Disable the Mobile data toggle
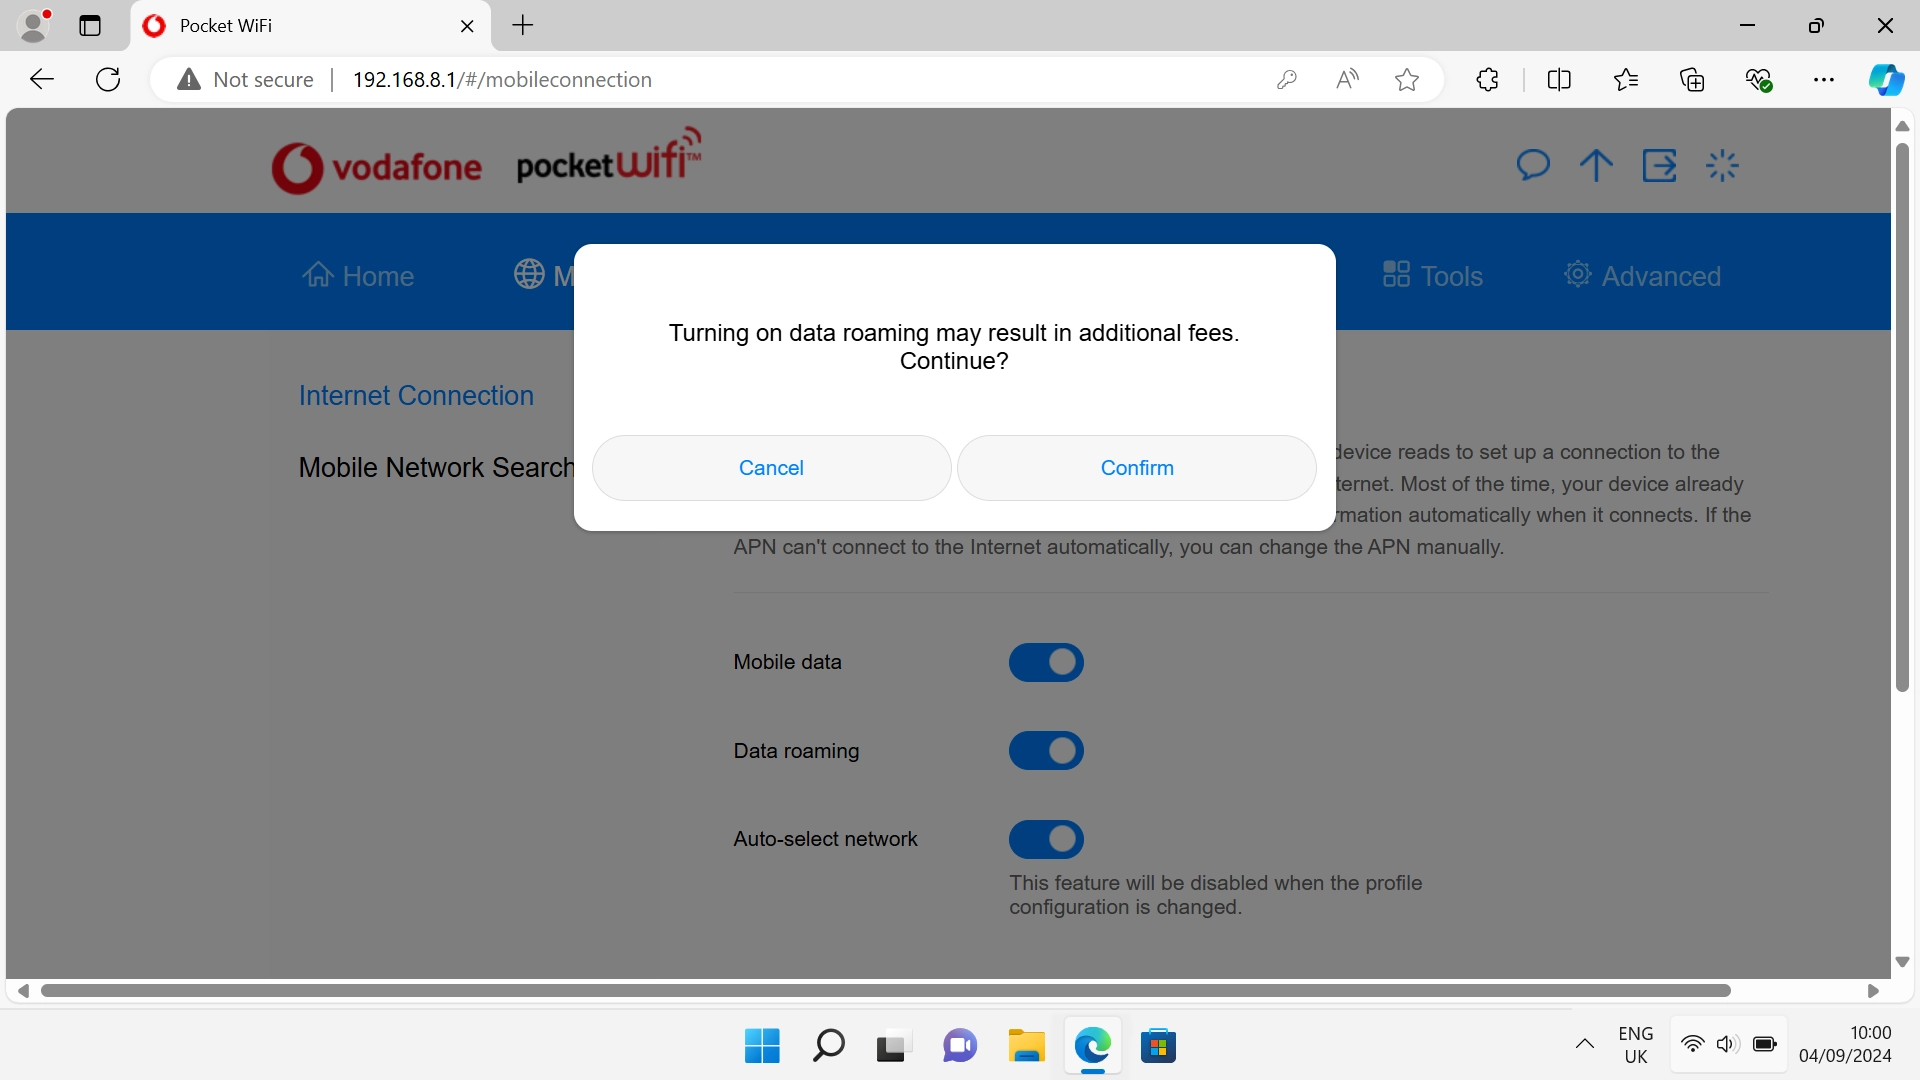This screenshot has width=1920, height=1080. click(1046, 662)
